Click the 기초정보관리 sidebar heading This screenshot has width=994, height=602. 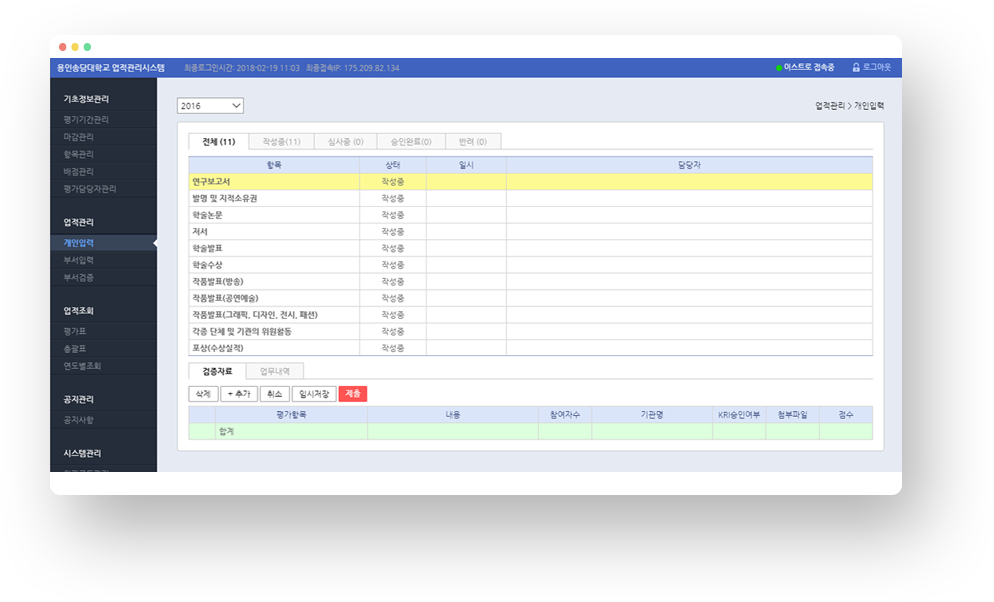coord(86,99)
